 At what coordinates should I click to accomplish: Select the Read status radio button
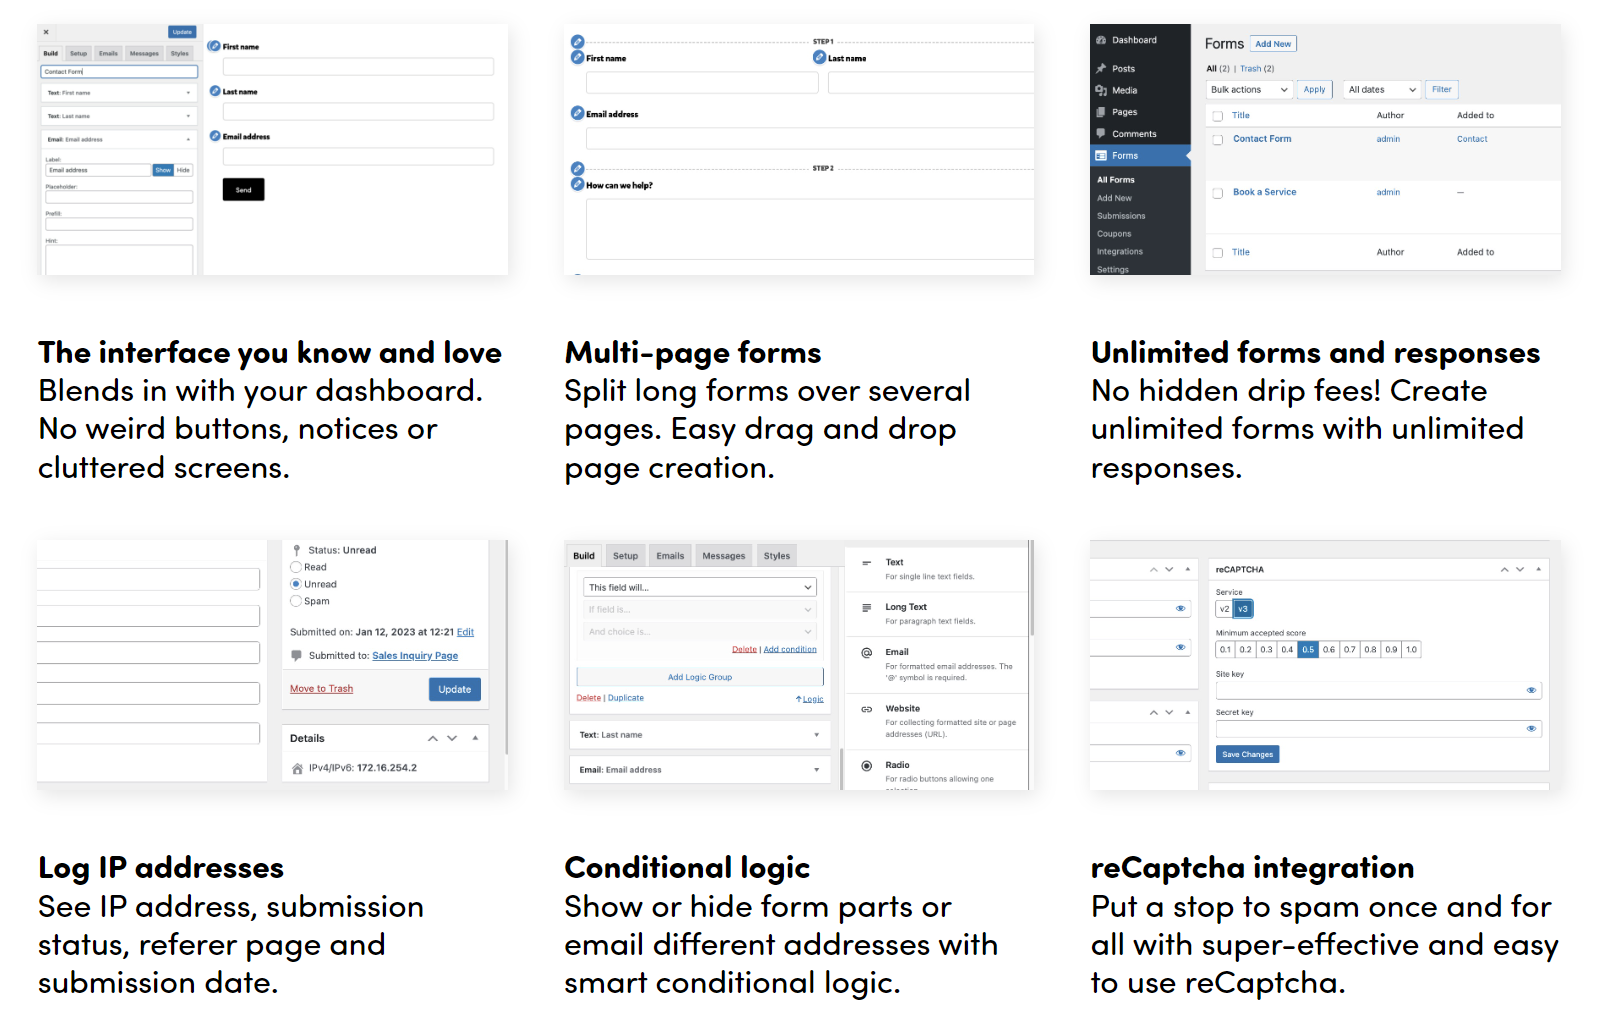[x=296, y=567]
